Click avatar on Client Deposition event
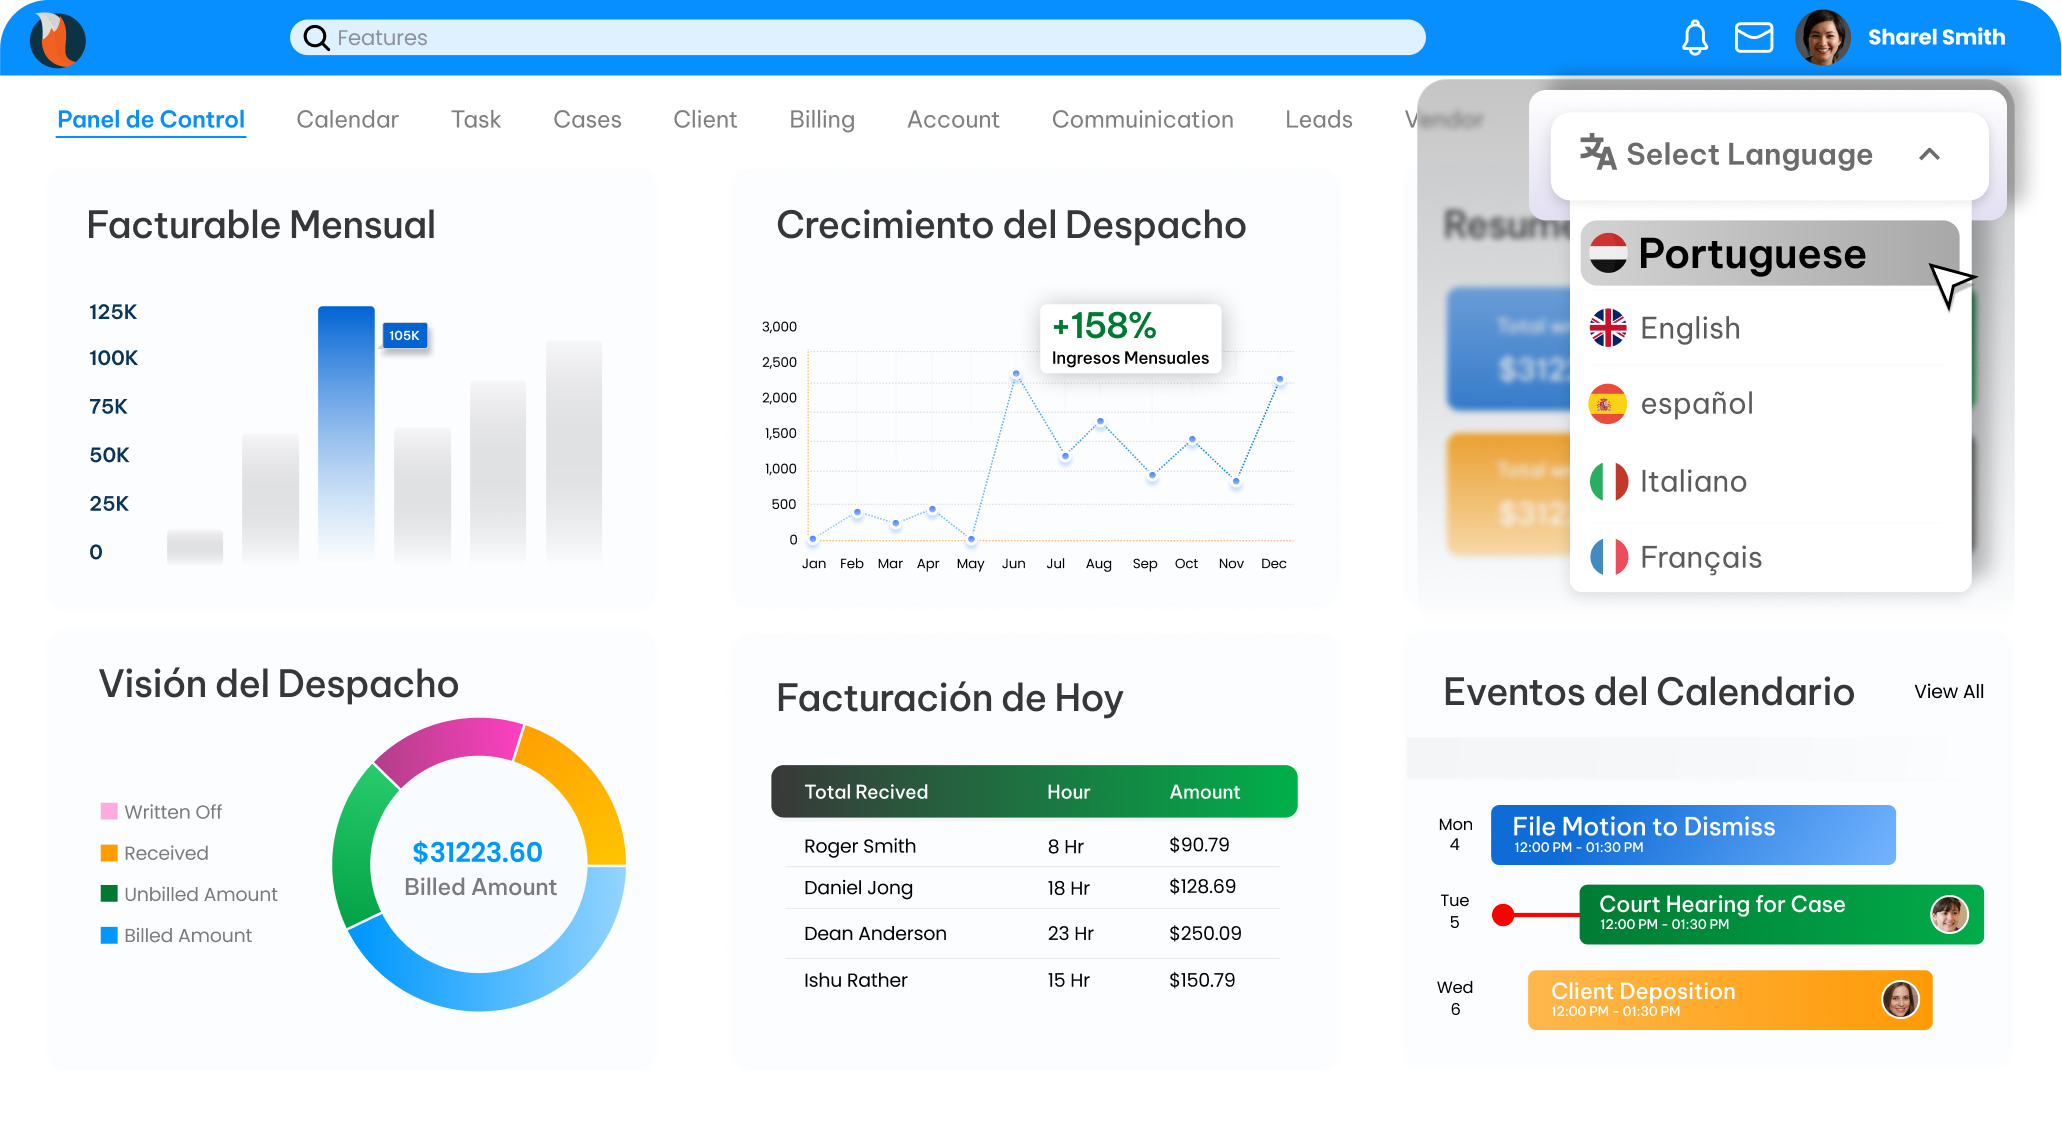2062x1136 pixels. coord(1899,999)
